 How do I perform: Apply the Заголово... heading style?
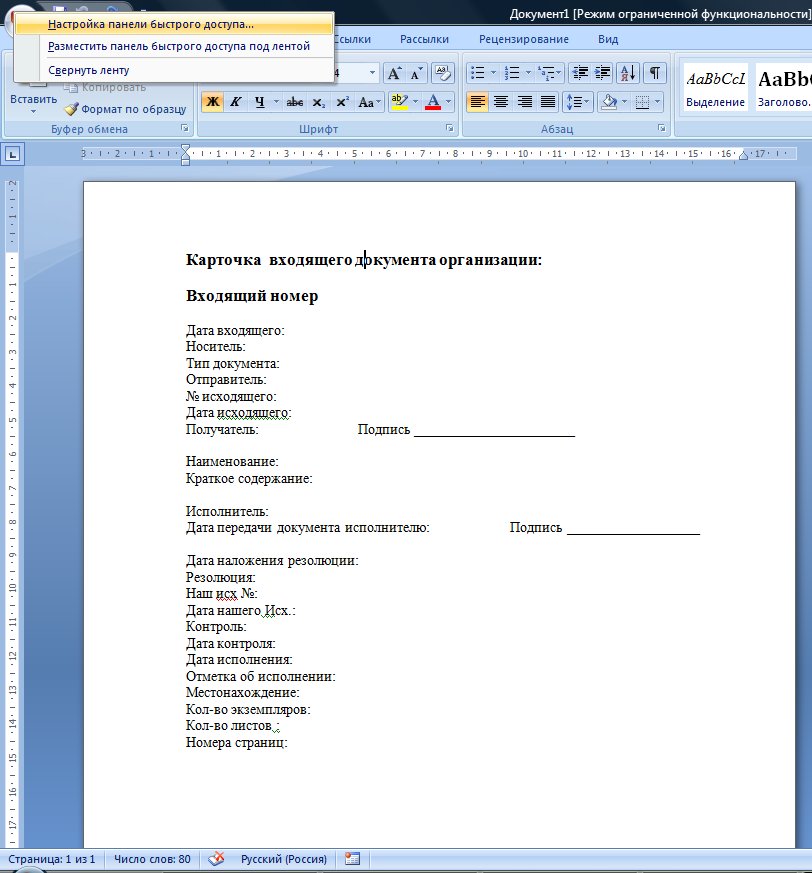[784, 87]
